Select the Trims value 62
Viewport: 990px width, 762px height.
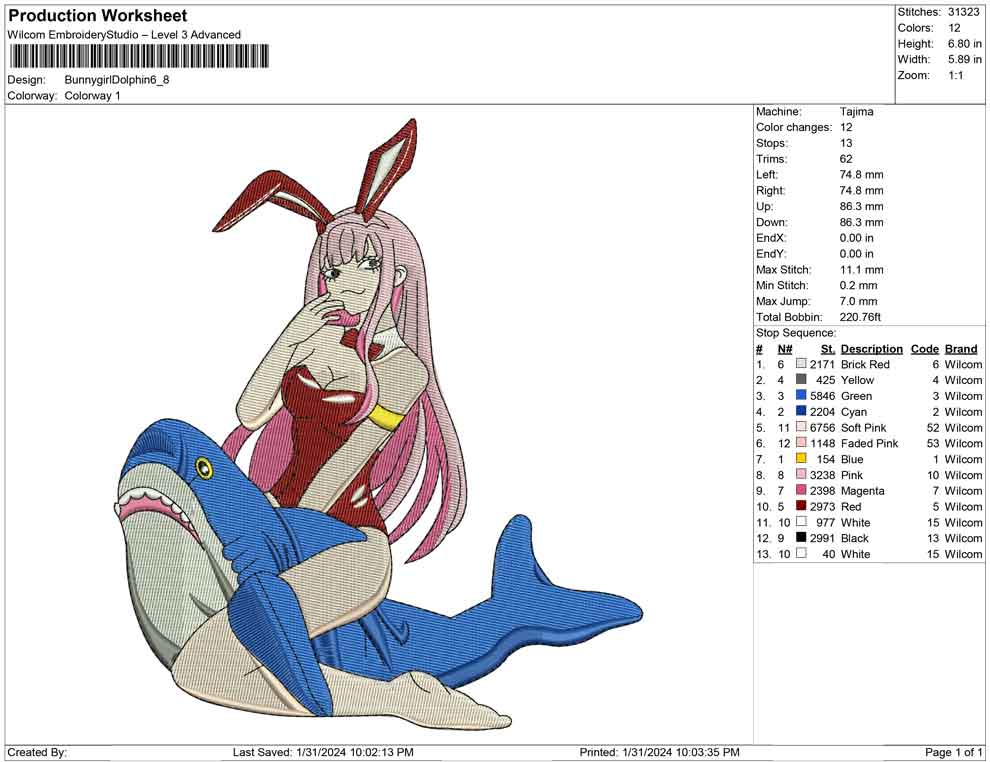click(846, 159)
